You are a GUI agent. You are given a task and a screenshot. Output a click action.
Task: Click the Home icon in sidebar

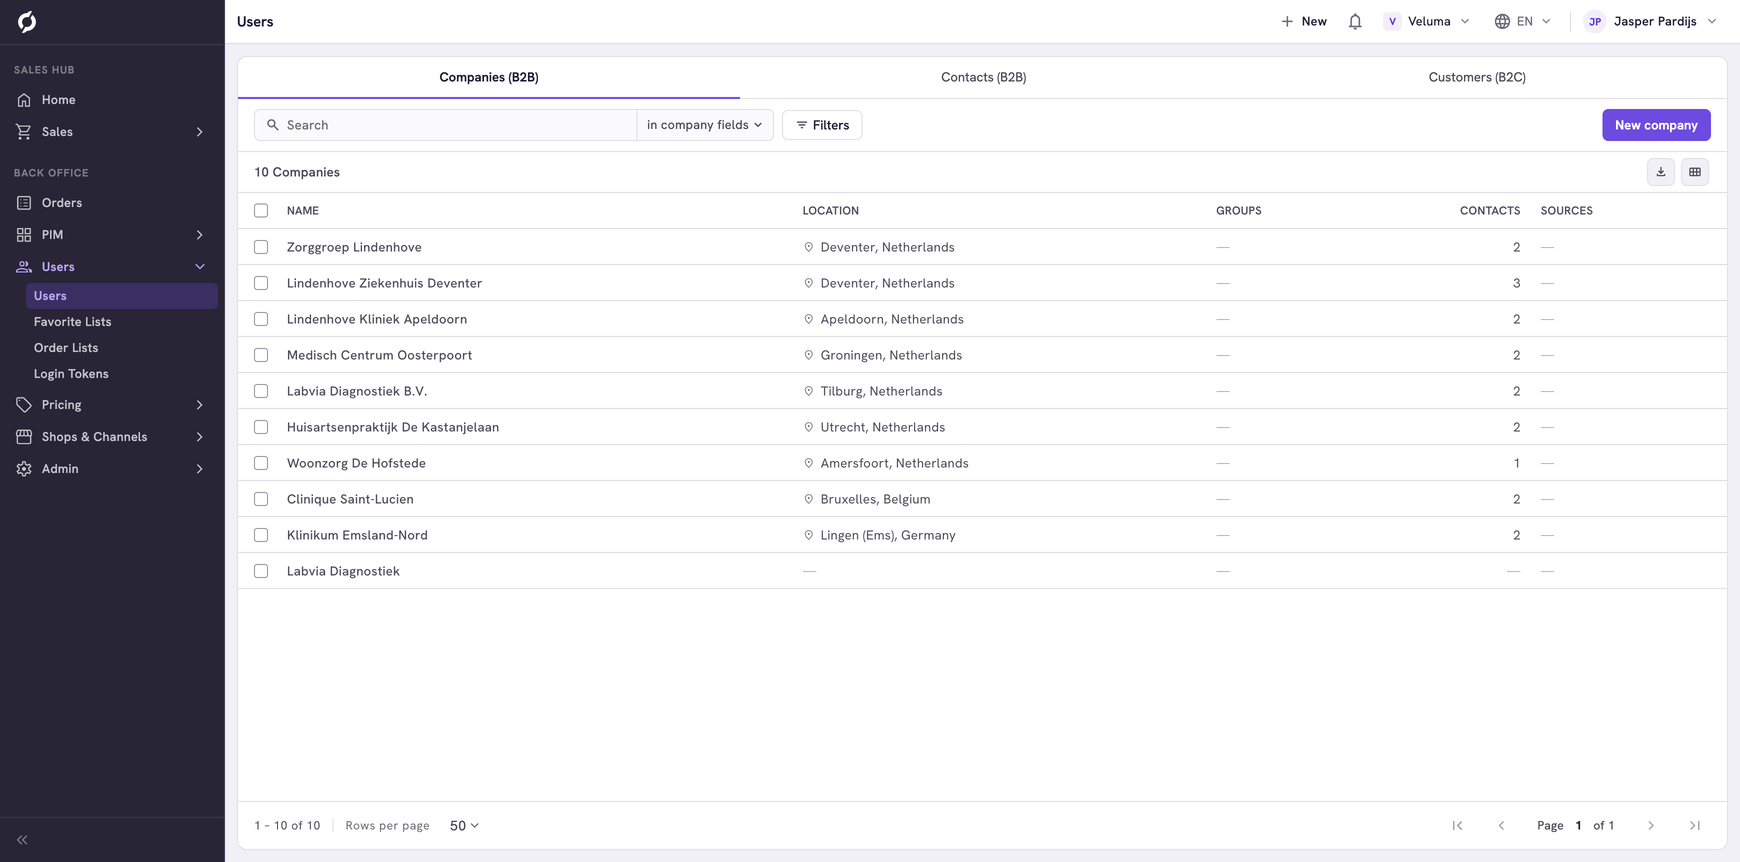click(24, 100)
